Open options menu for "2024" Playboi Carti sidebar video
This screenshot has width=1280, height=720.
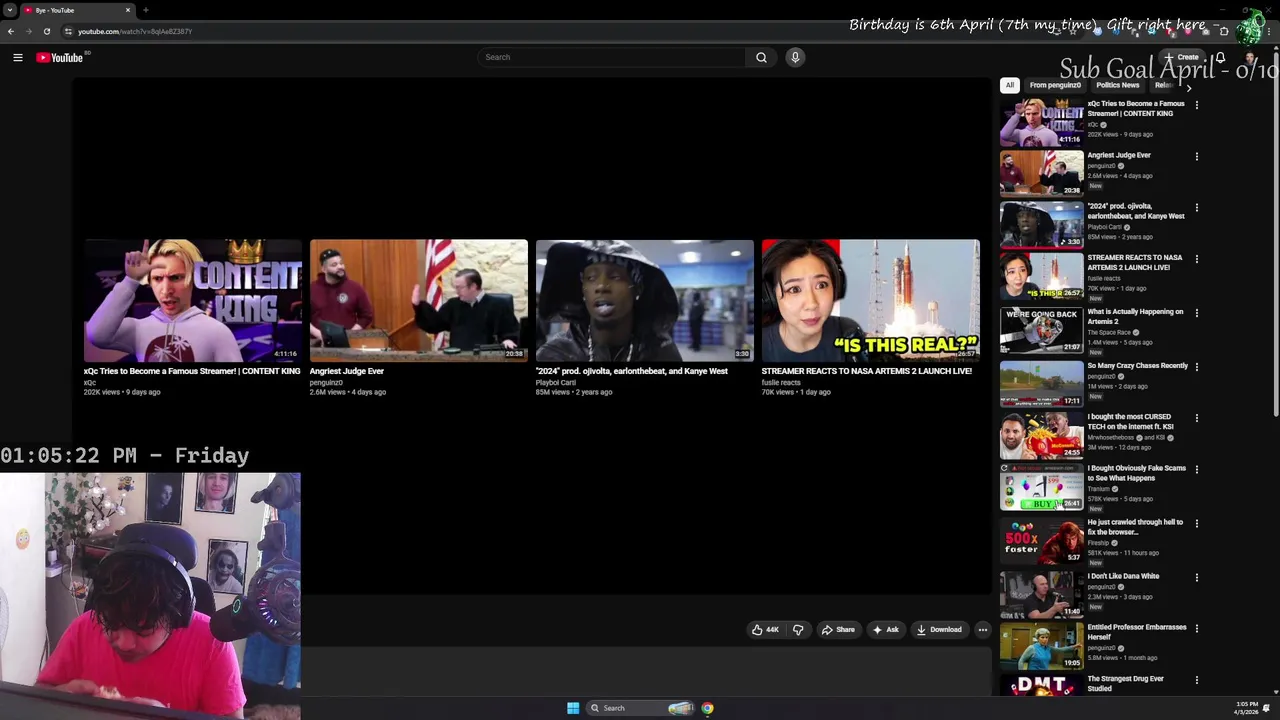[x=1196, y=208]
